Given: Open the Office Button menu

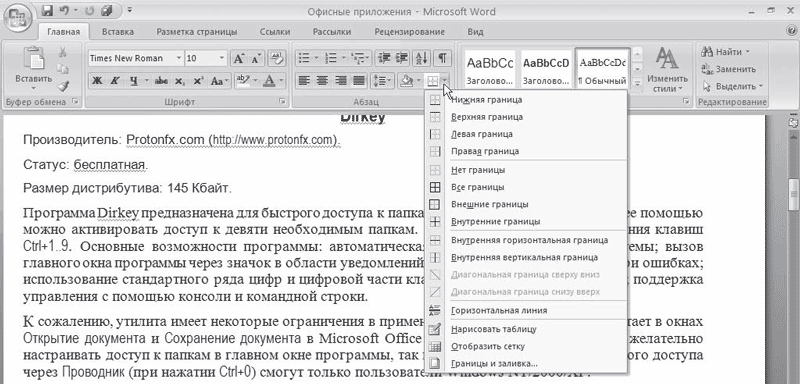Looking at the screenshot, I should [x=18, y=18].
